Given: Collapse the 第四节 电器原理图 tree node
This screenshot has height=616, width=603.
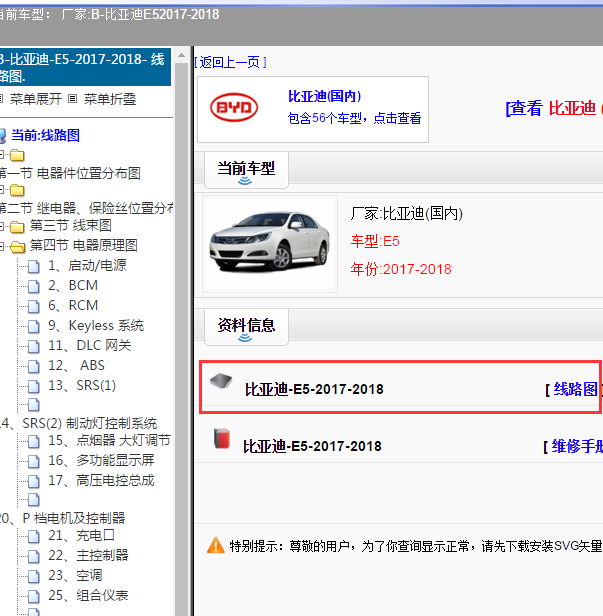Looking at the screenshot, I should [x=2, y=246].
